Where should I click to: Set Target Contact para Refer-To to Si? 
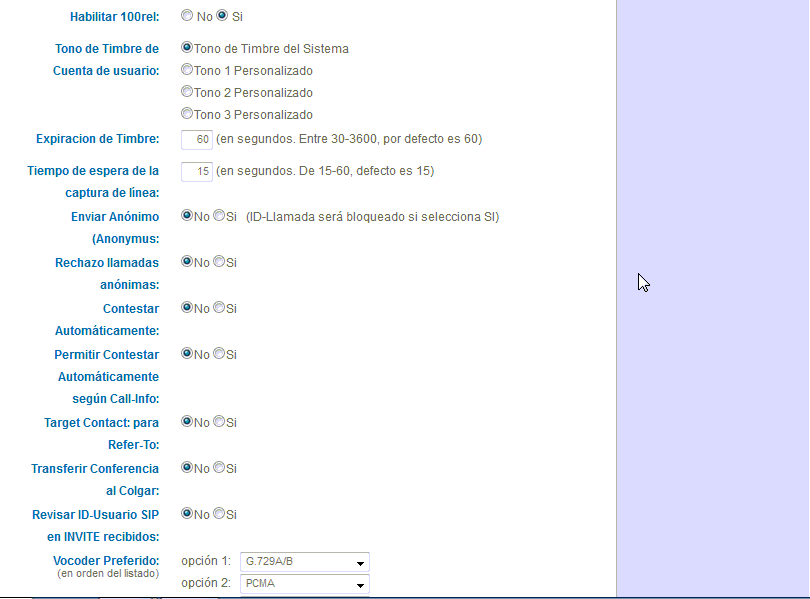point(219,422)
